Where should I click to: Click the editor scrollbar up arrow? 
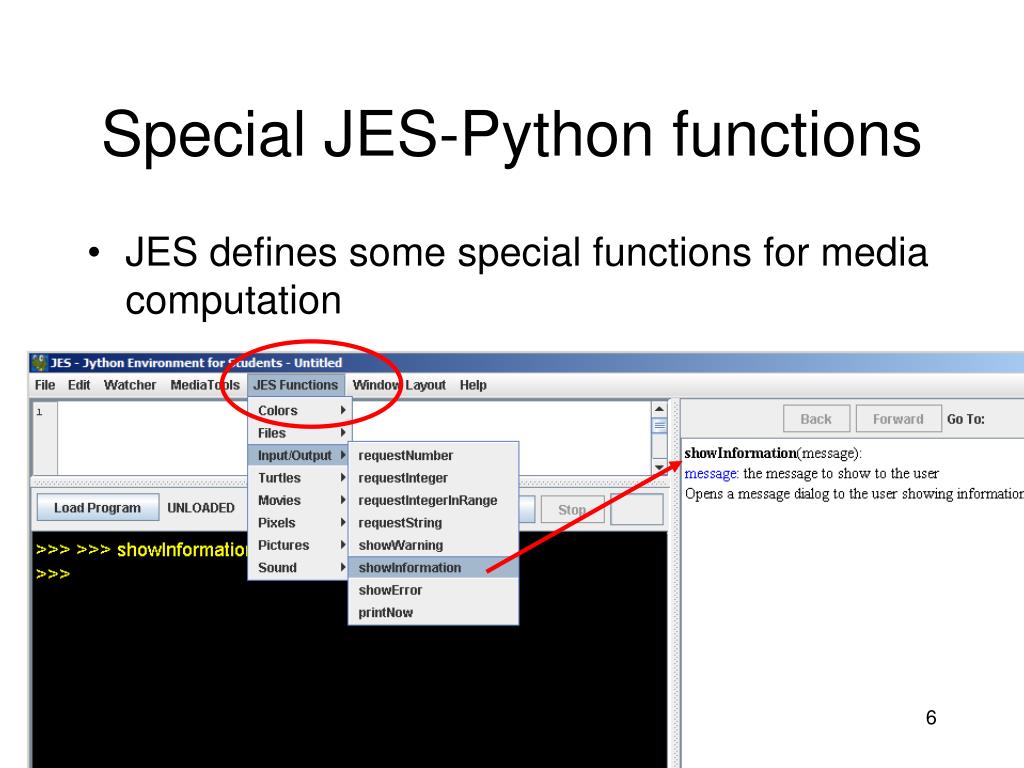659,409
